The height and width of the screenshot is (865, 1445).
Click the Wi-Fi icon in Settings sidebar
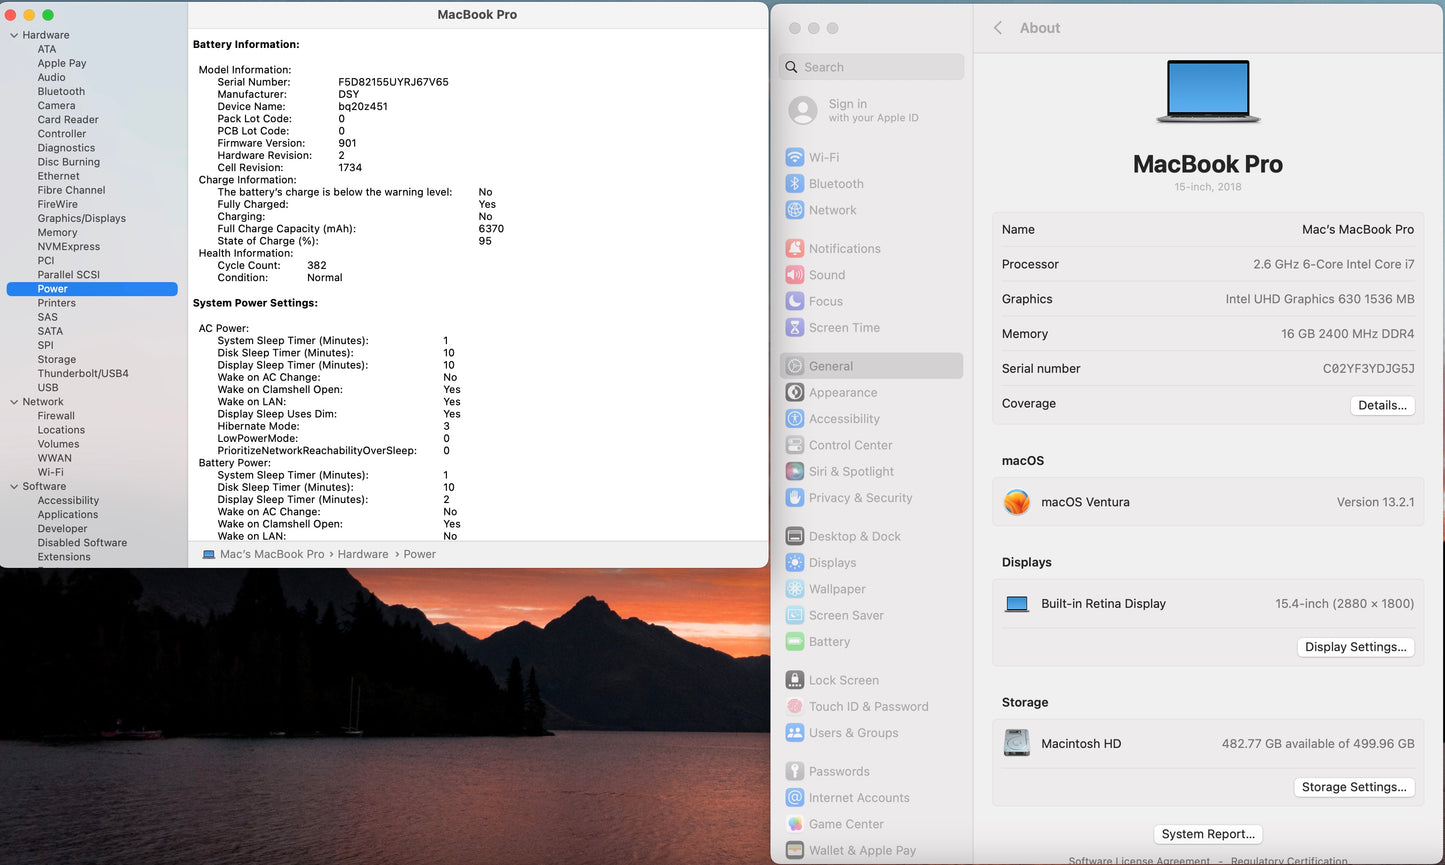coord(795,157)
